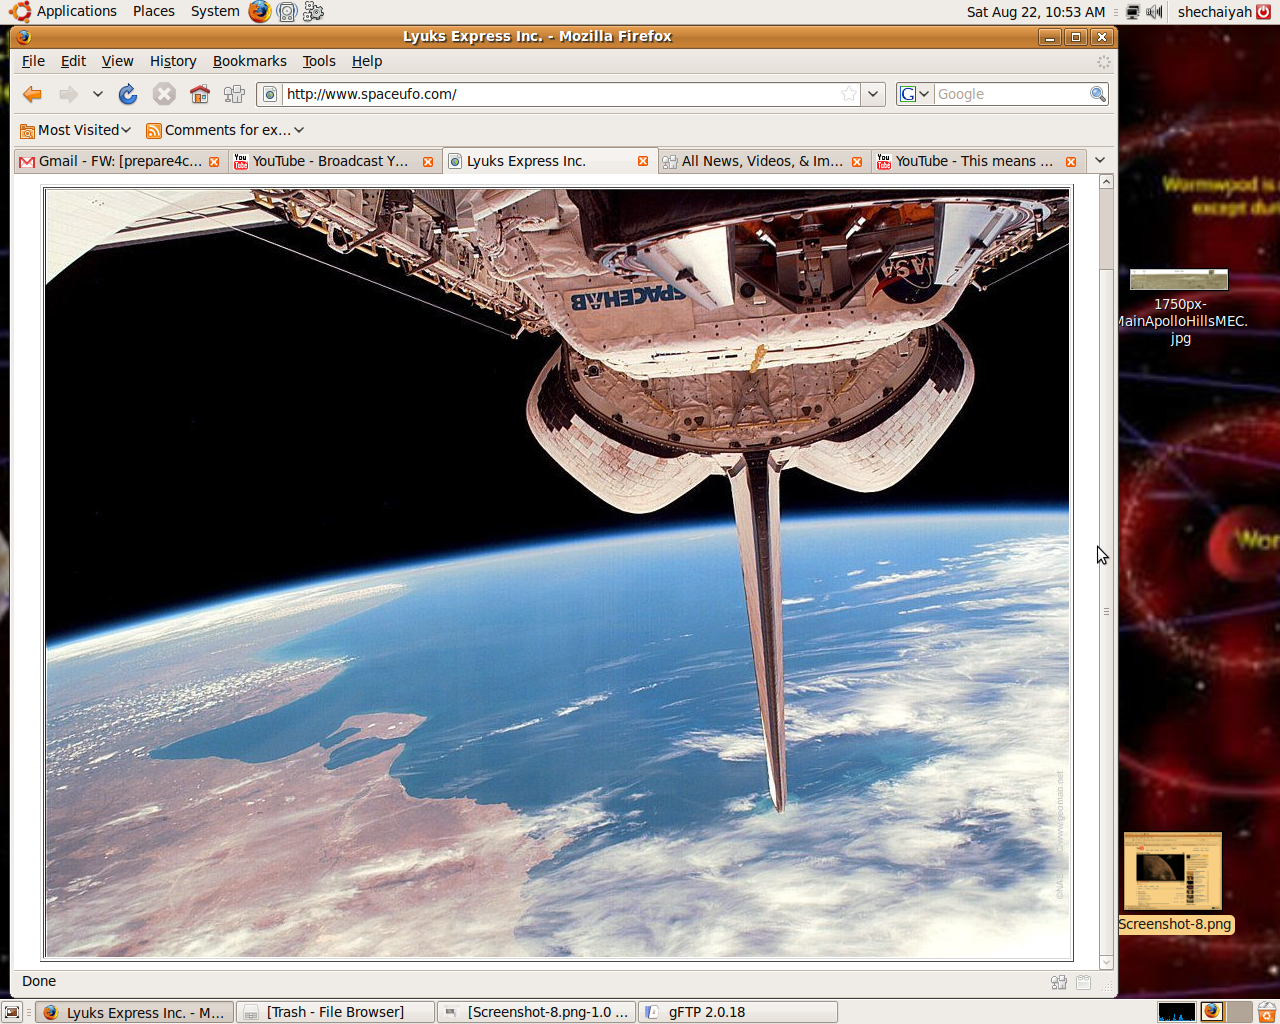Click the search magnifier icon
This screenshot has height=1024, width=1280.
1098,94
